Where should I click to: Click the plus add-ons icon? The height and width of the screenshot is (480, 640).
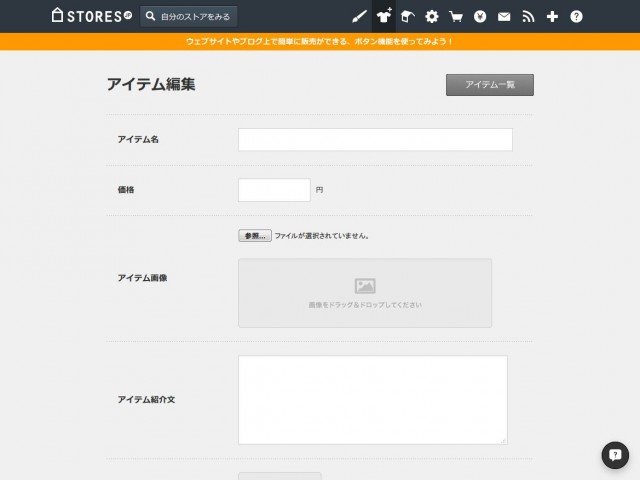552,16
